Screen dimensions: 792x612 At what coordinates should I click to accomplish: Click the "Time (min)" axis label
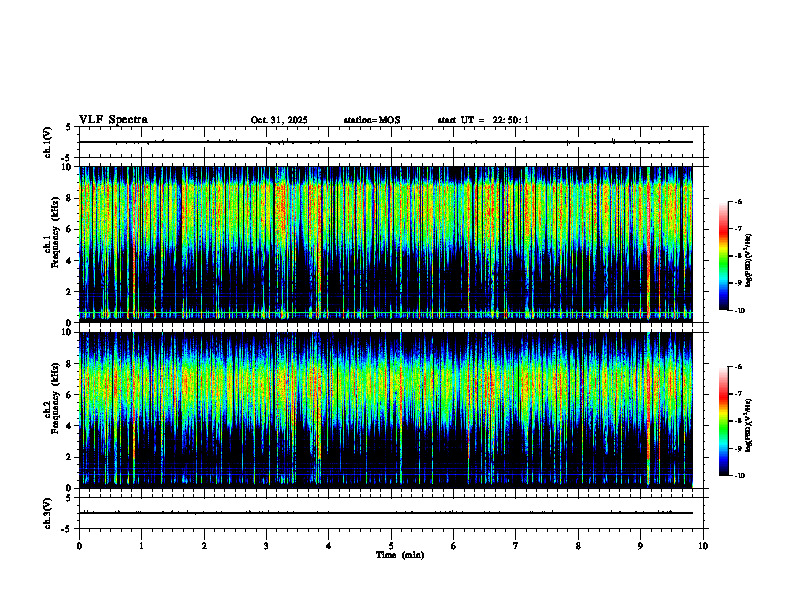(x=400, y=555)
